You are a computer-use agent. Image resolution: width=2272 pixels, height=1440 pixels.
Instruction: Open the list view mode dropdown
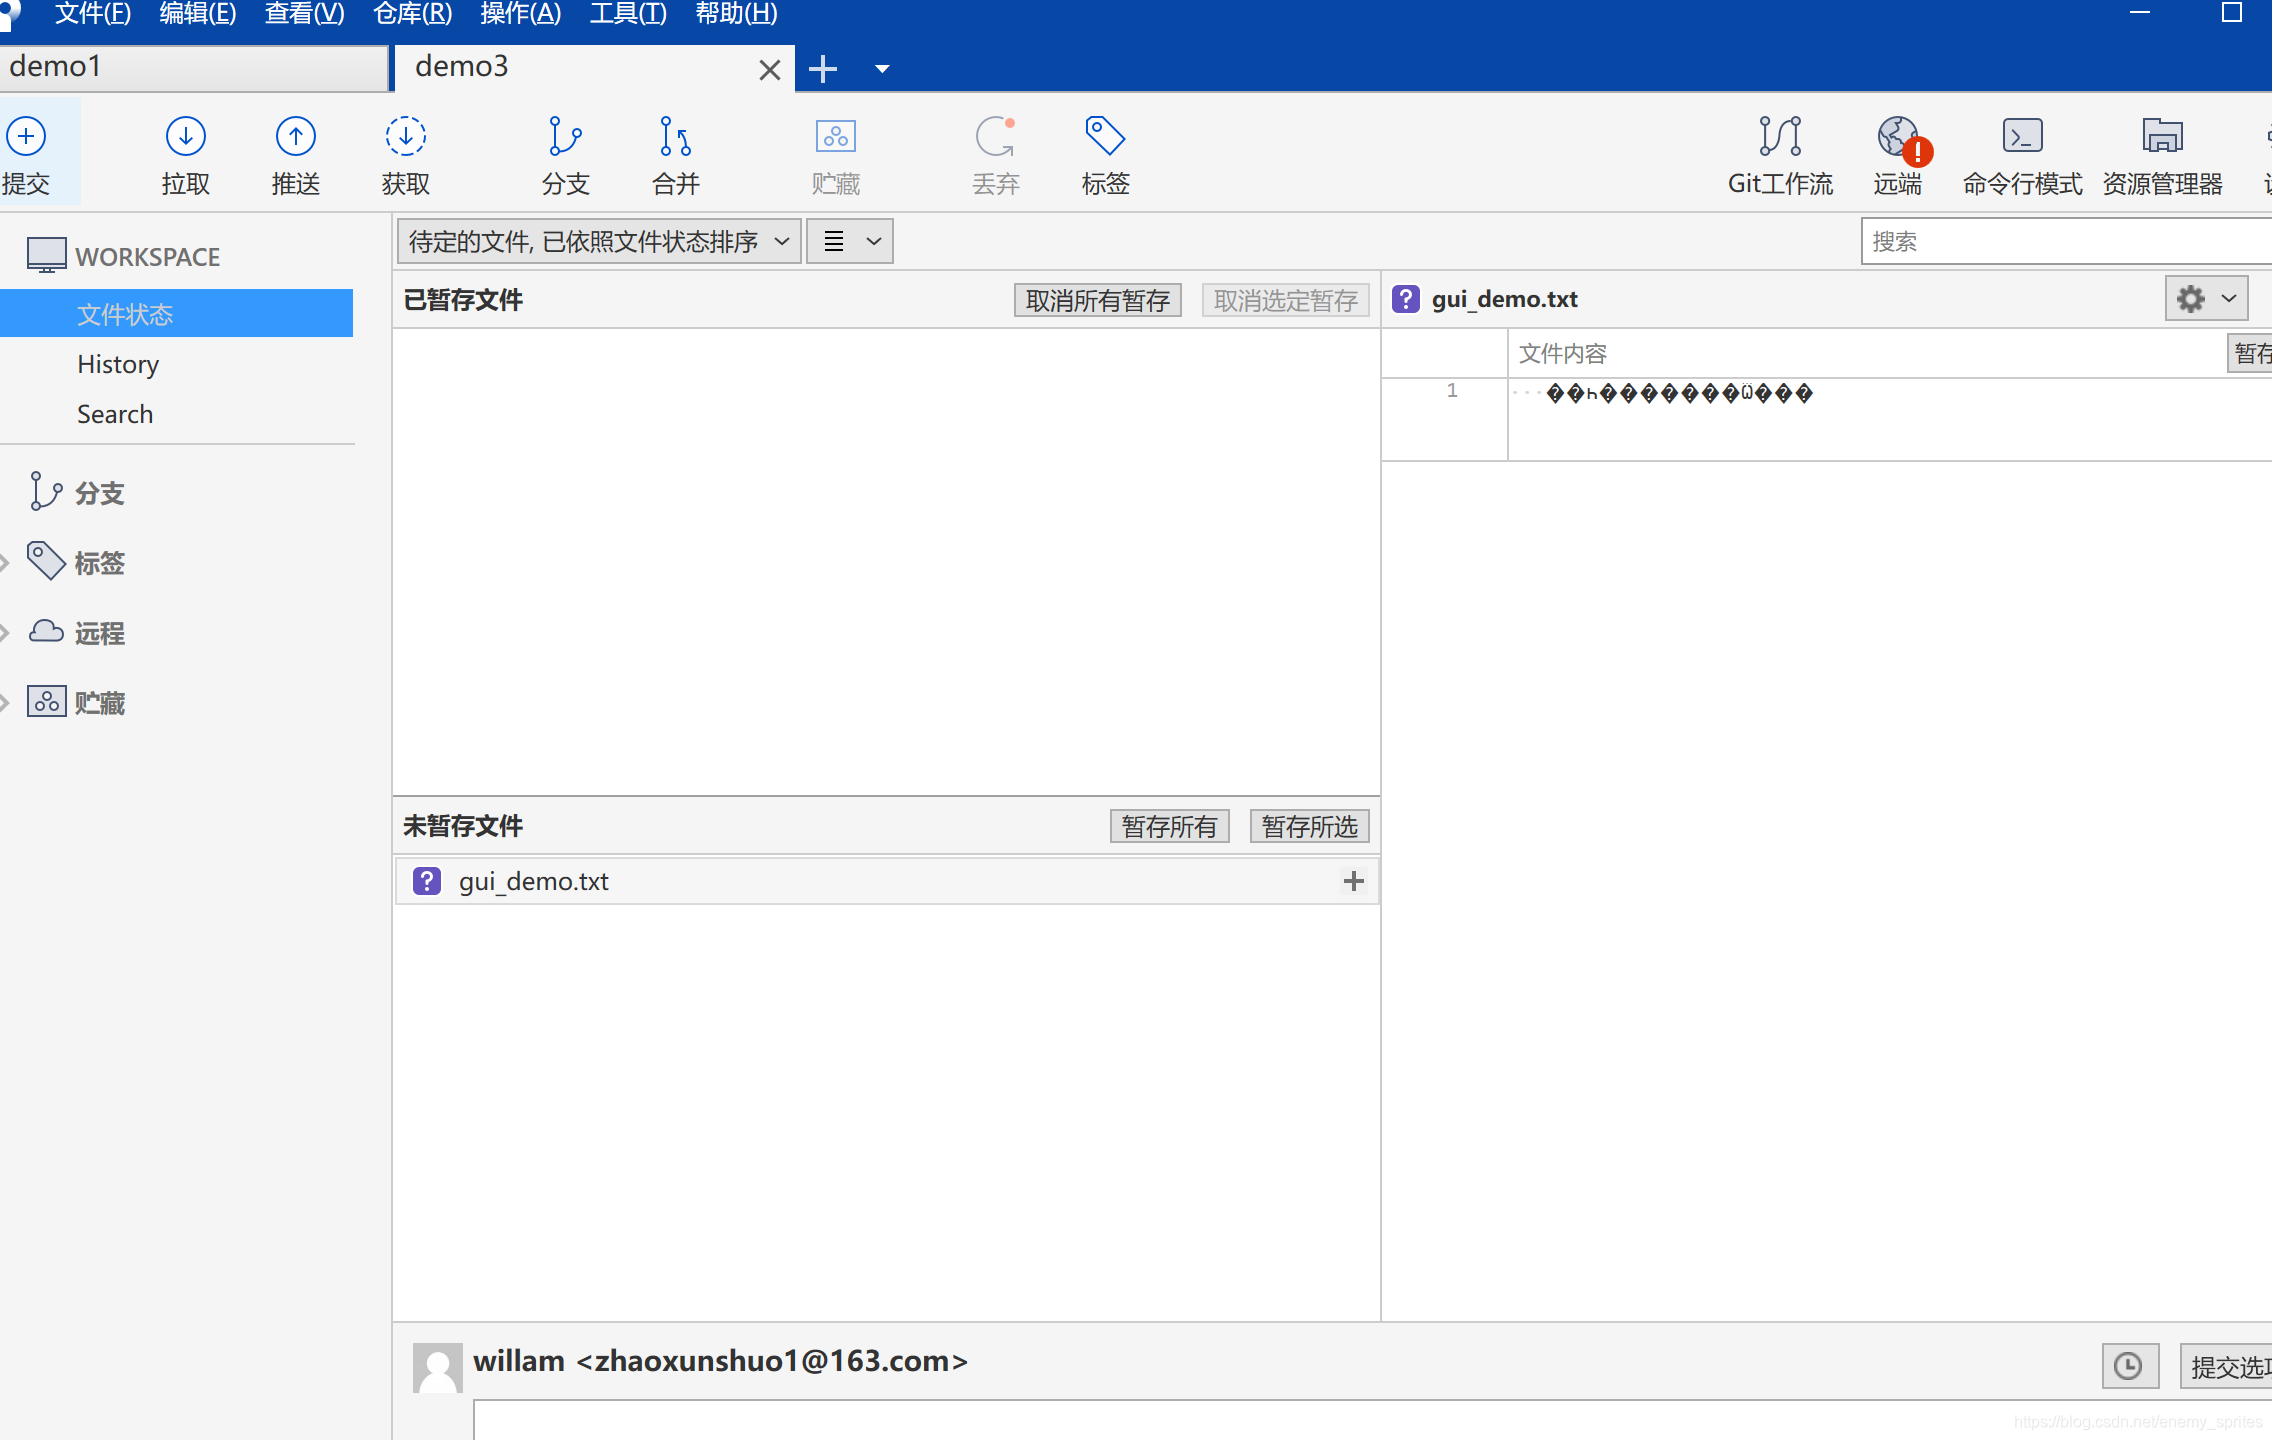[x=850, y=241]
